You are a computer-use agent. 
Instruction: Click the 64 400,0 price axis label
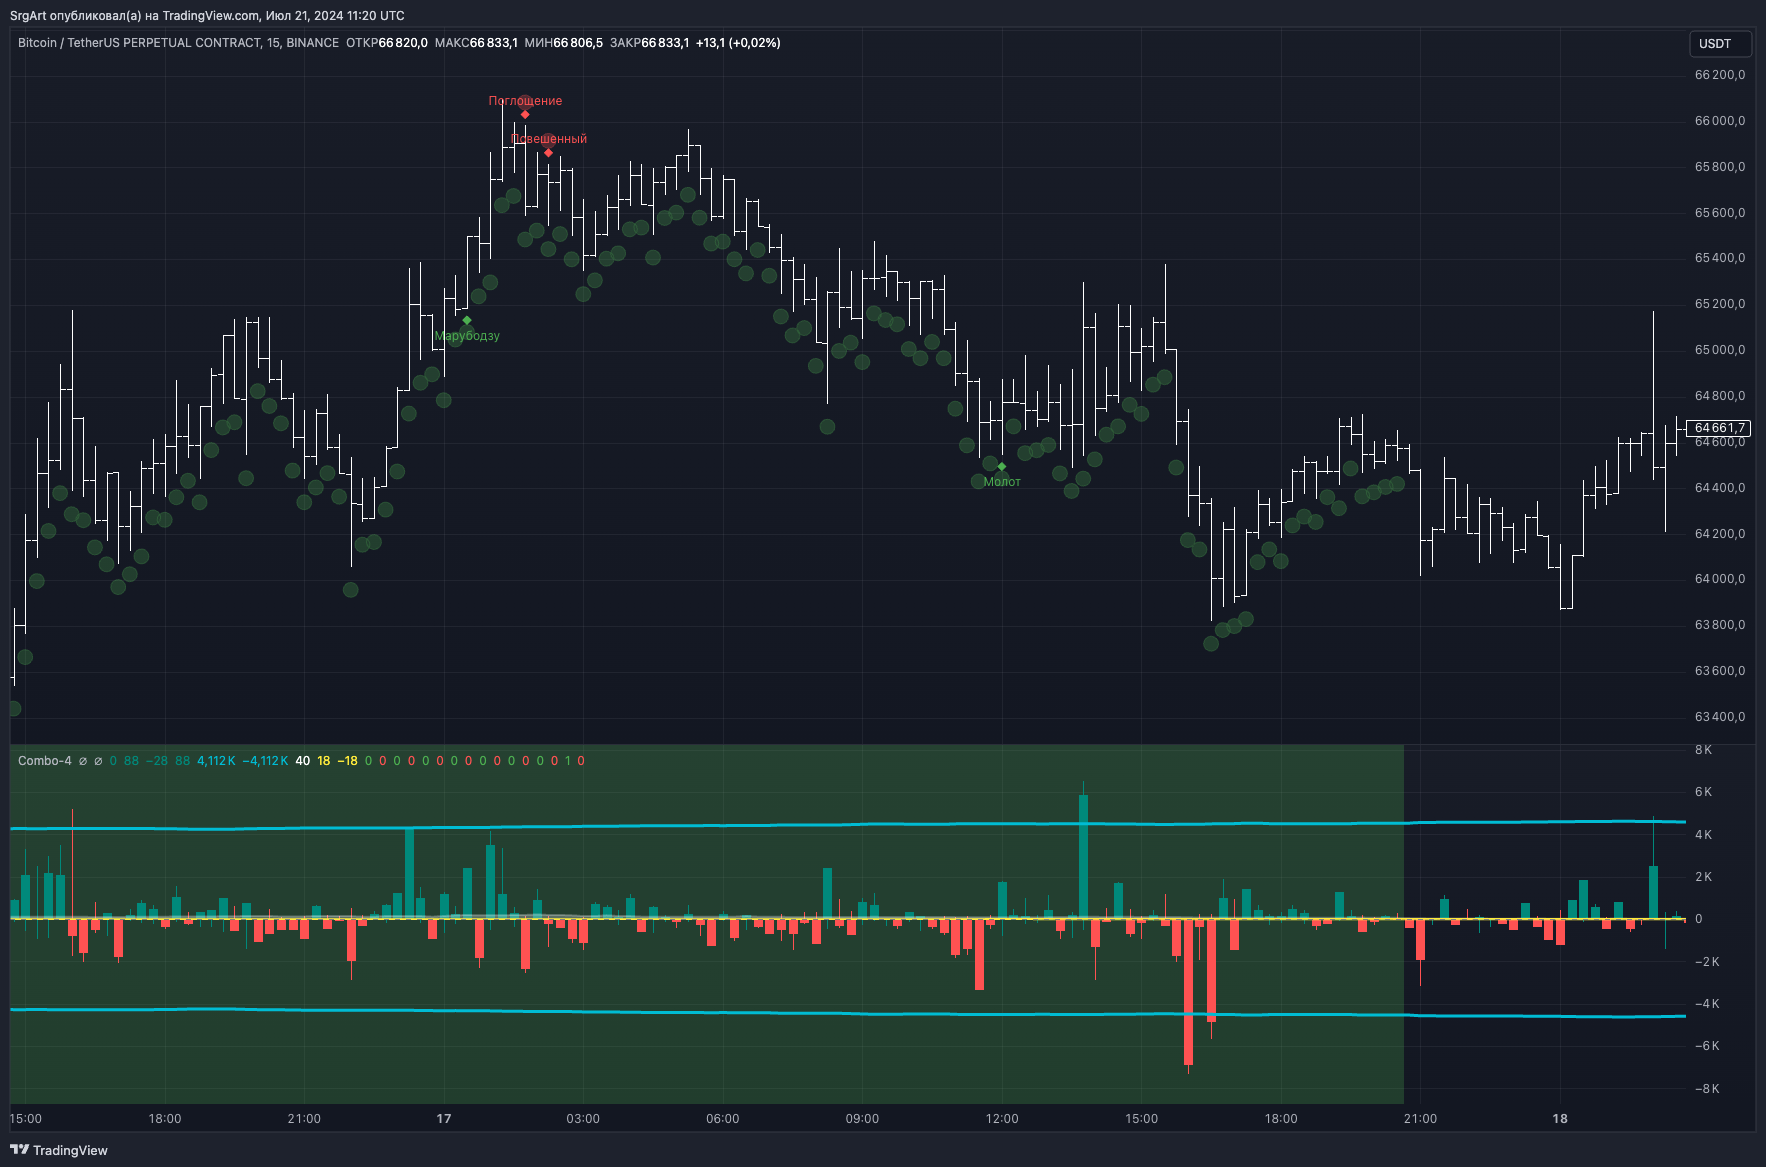[x=1720, y=488]
